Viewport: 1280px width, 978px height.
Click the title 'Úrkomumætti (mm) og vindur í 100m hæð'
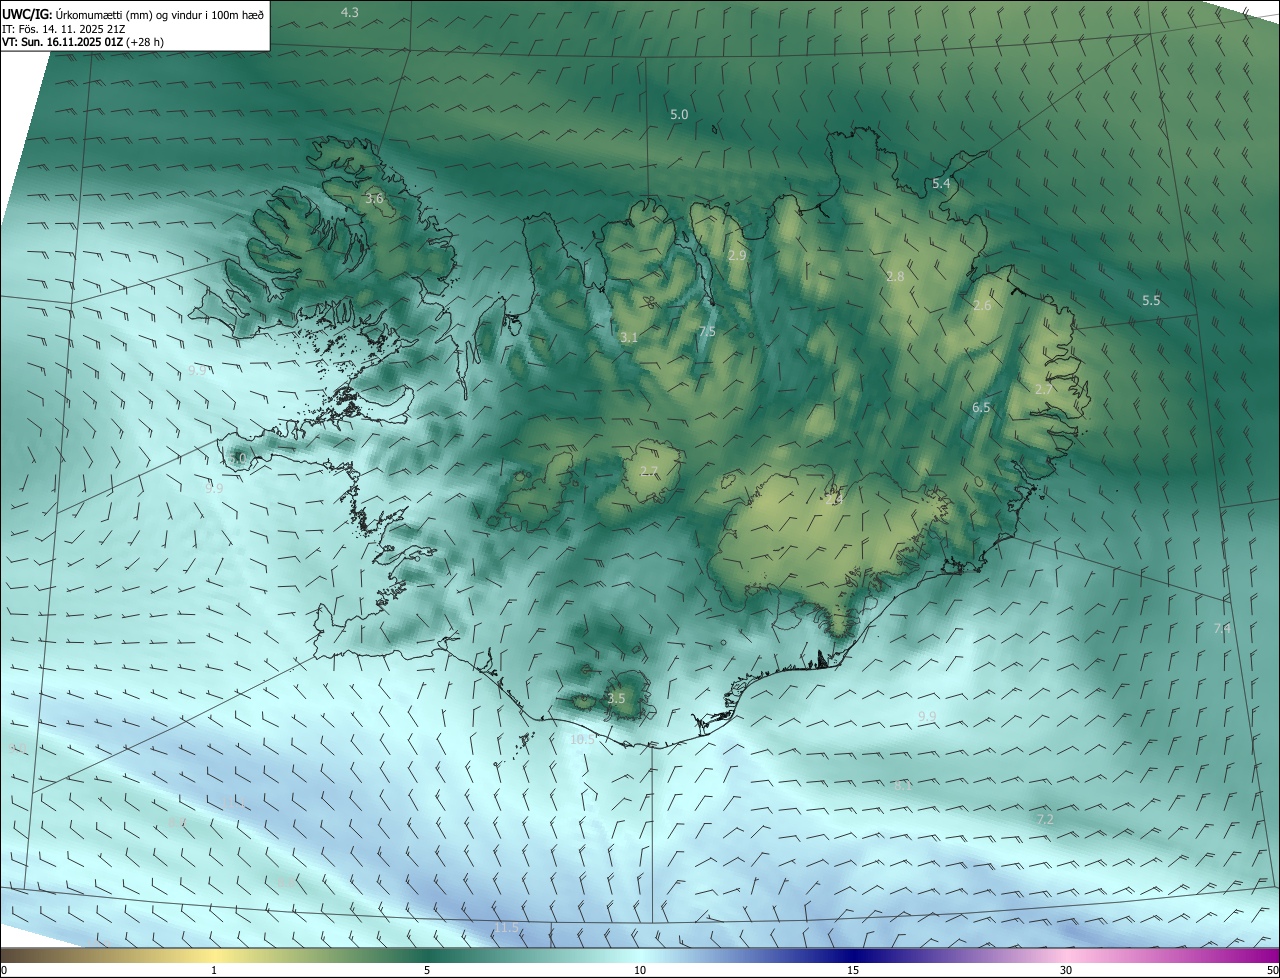[x=160, y=14]
